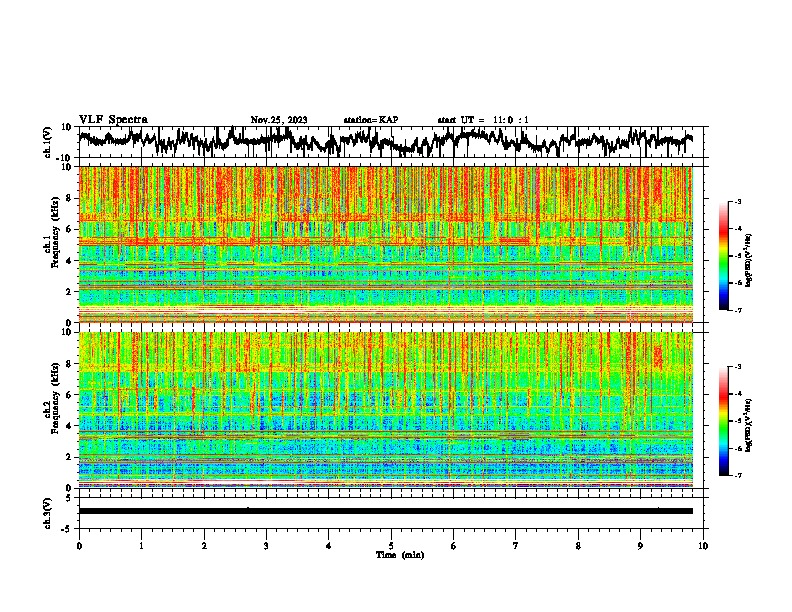The width and height of the screenshot is (792, 612).
Task: Click the "Time (min)" axis title
Action: 400,555
